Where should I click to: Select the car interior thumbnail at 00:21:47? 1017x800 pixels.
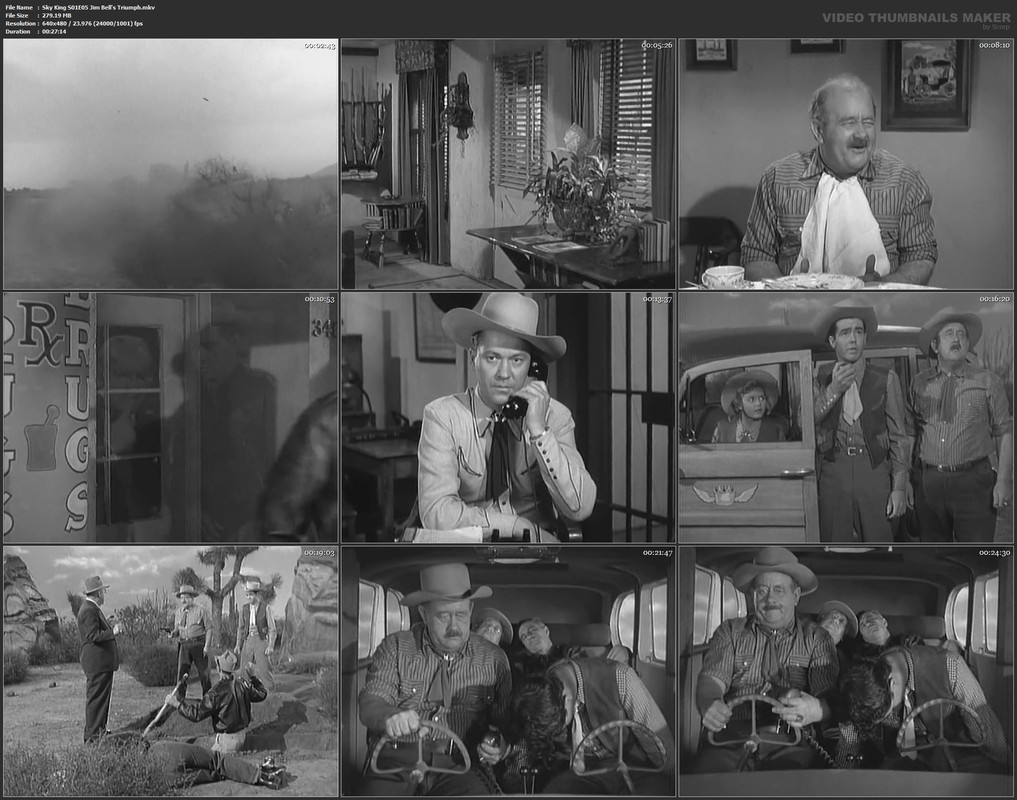[x=508, y=671]
